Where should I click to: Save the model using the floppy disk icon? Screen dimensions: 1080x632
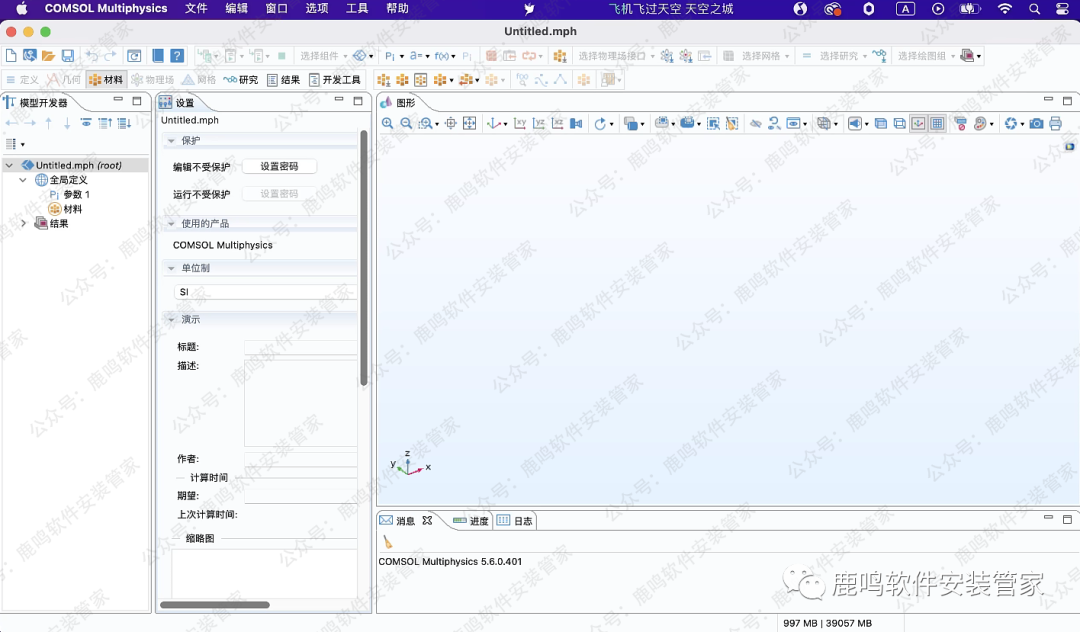68,56
